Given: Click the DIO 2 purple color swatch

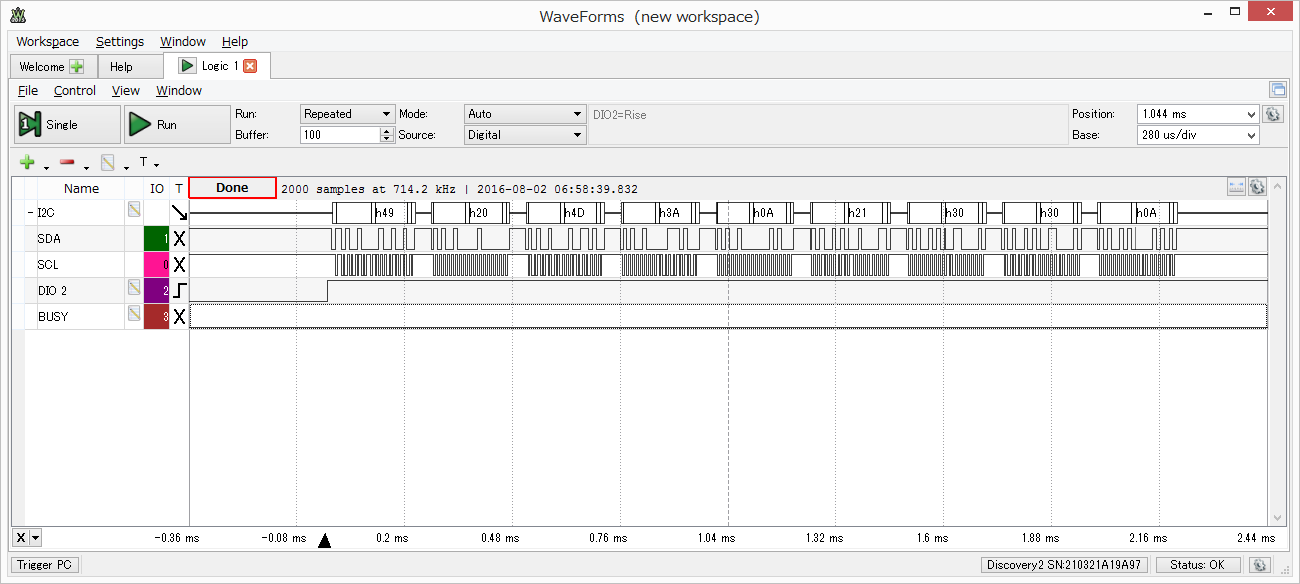Looking at the screenshot, I should coord(157,290).
